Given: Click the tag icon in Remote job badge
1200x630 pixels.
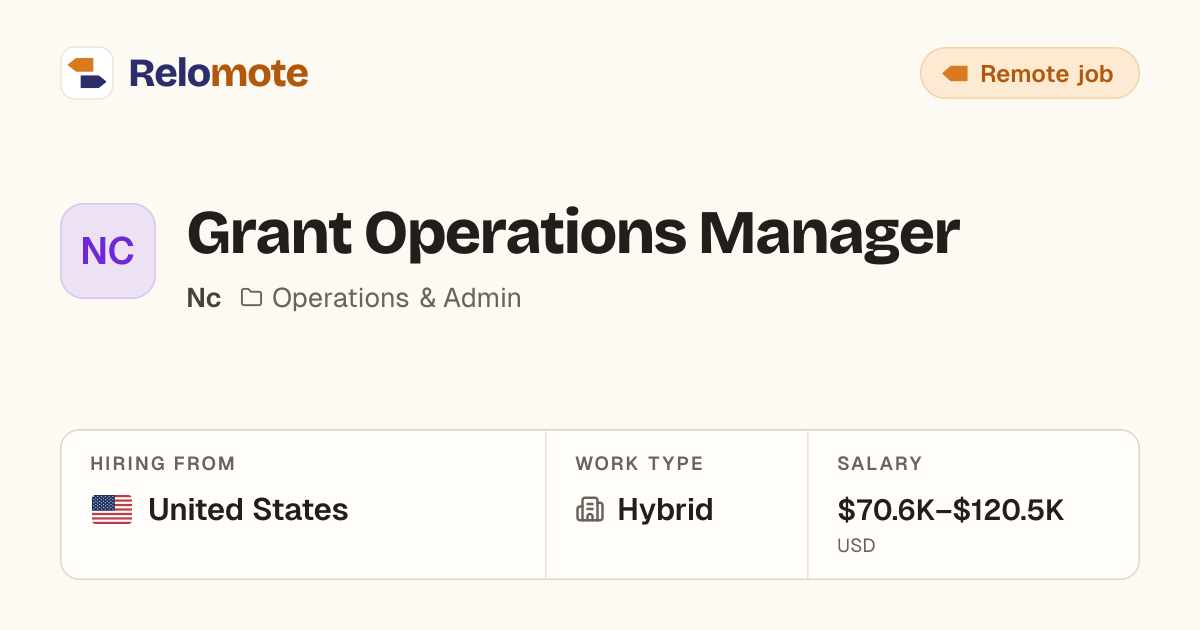Looking at the screenshot, I should click(955, 73).
